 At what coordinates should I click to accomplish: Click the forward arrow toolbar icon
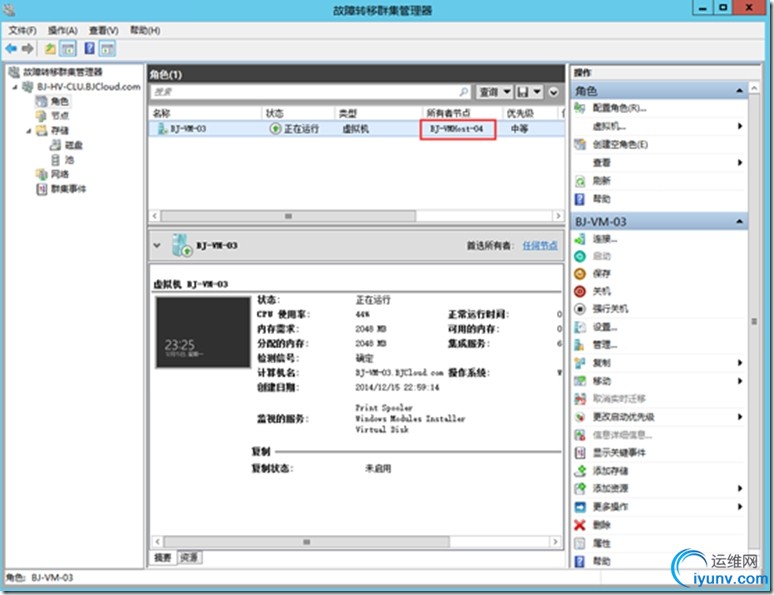(28, 48)
